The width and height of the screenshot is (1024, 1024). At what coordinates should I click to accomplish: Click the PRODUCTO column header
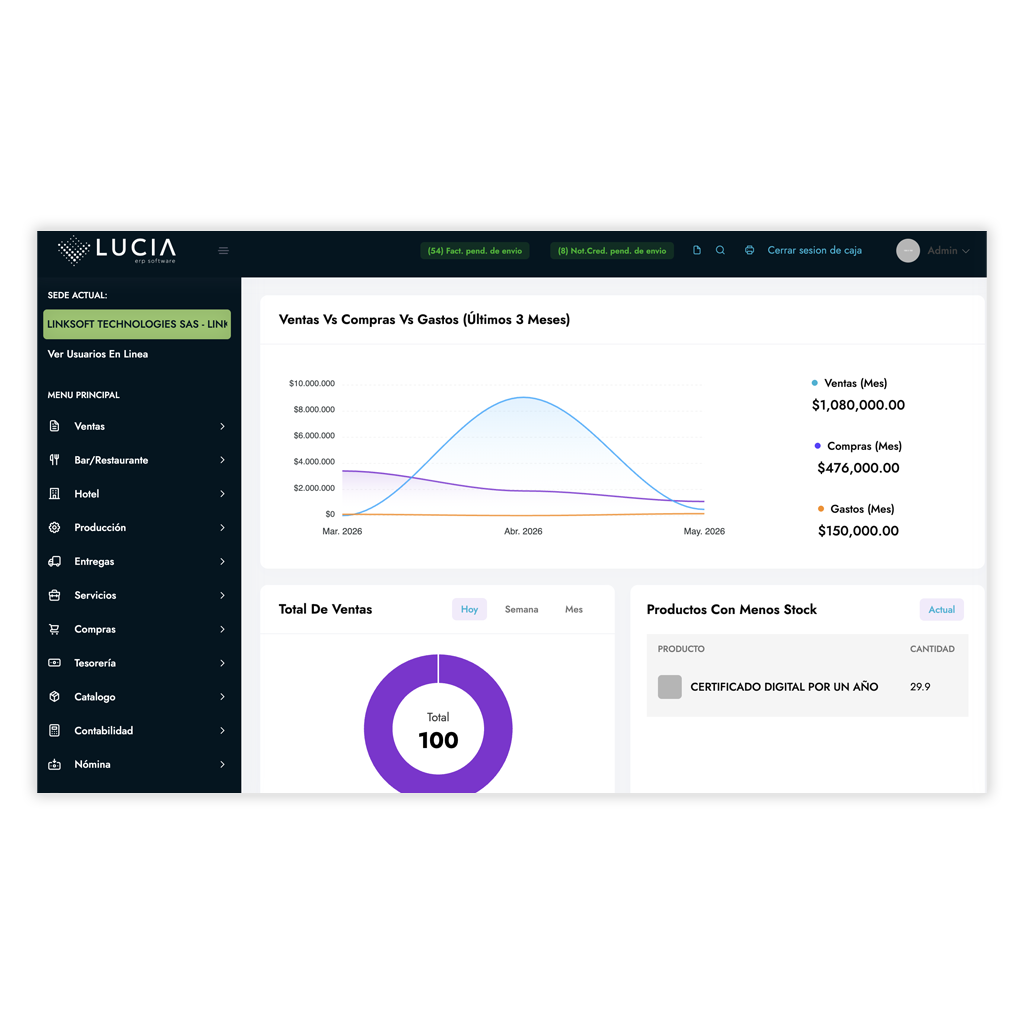(681, 648)
